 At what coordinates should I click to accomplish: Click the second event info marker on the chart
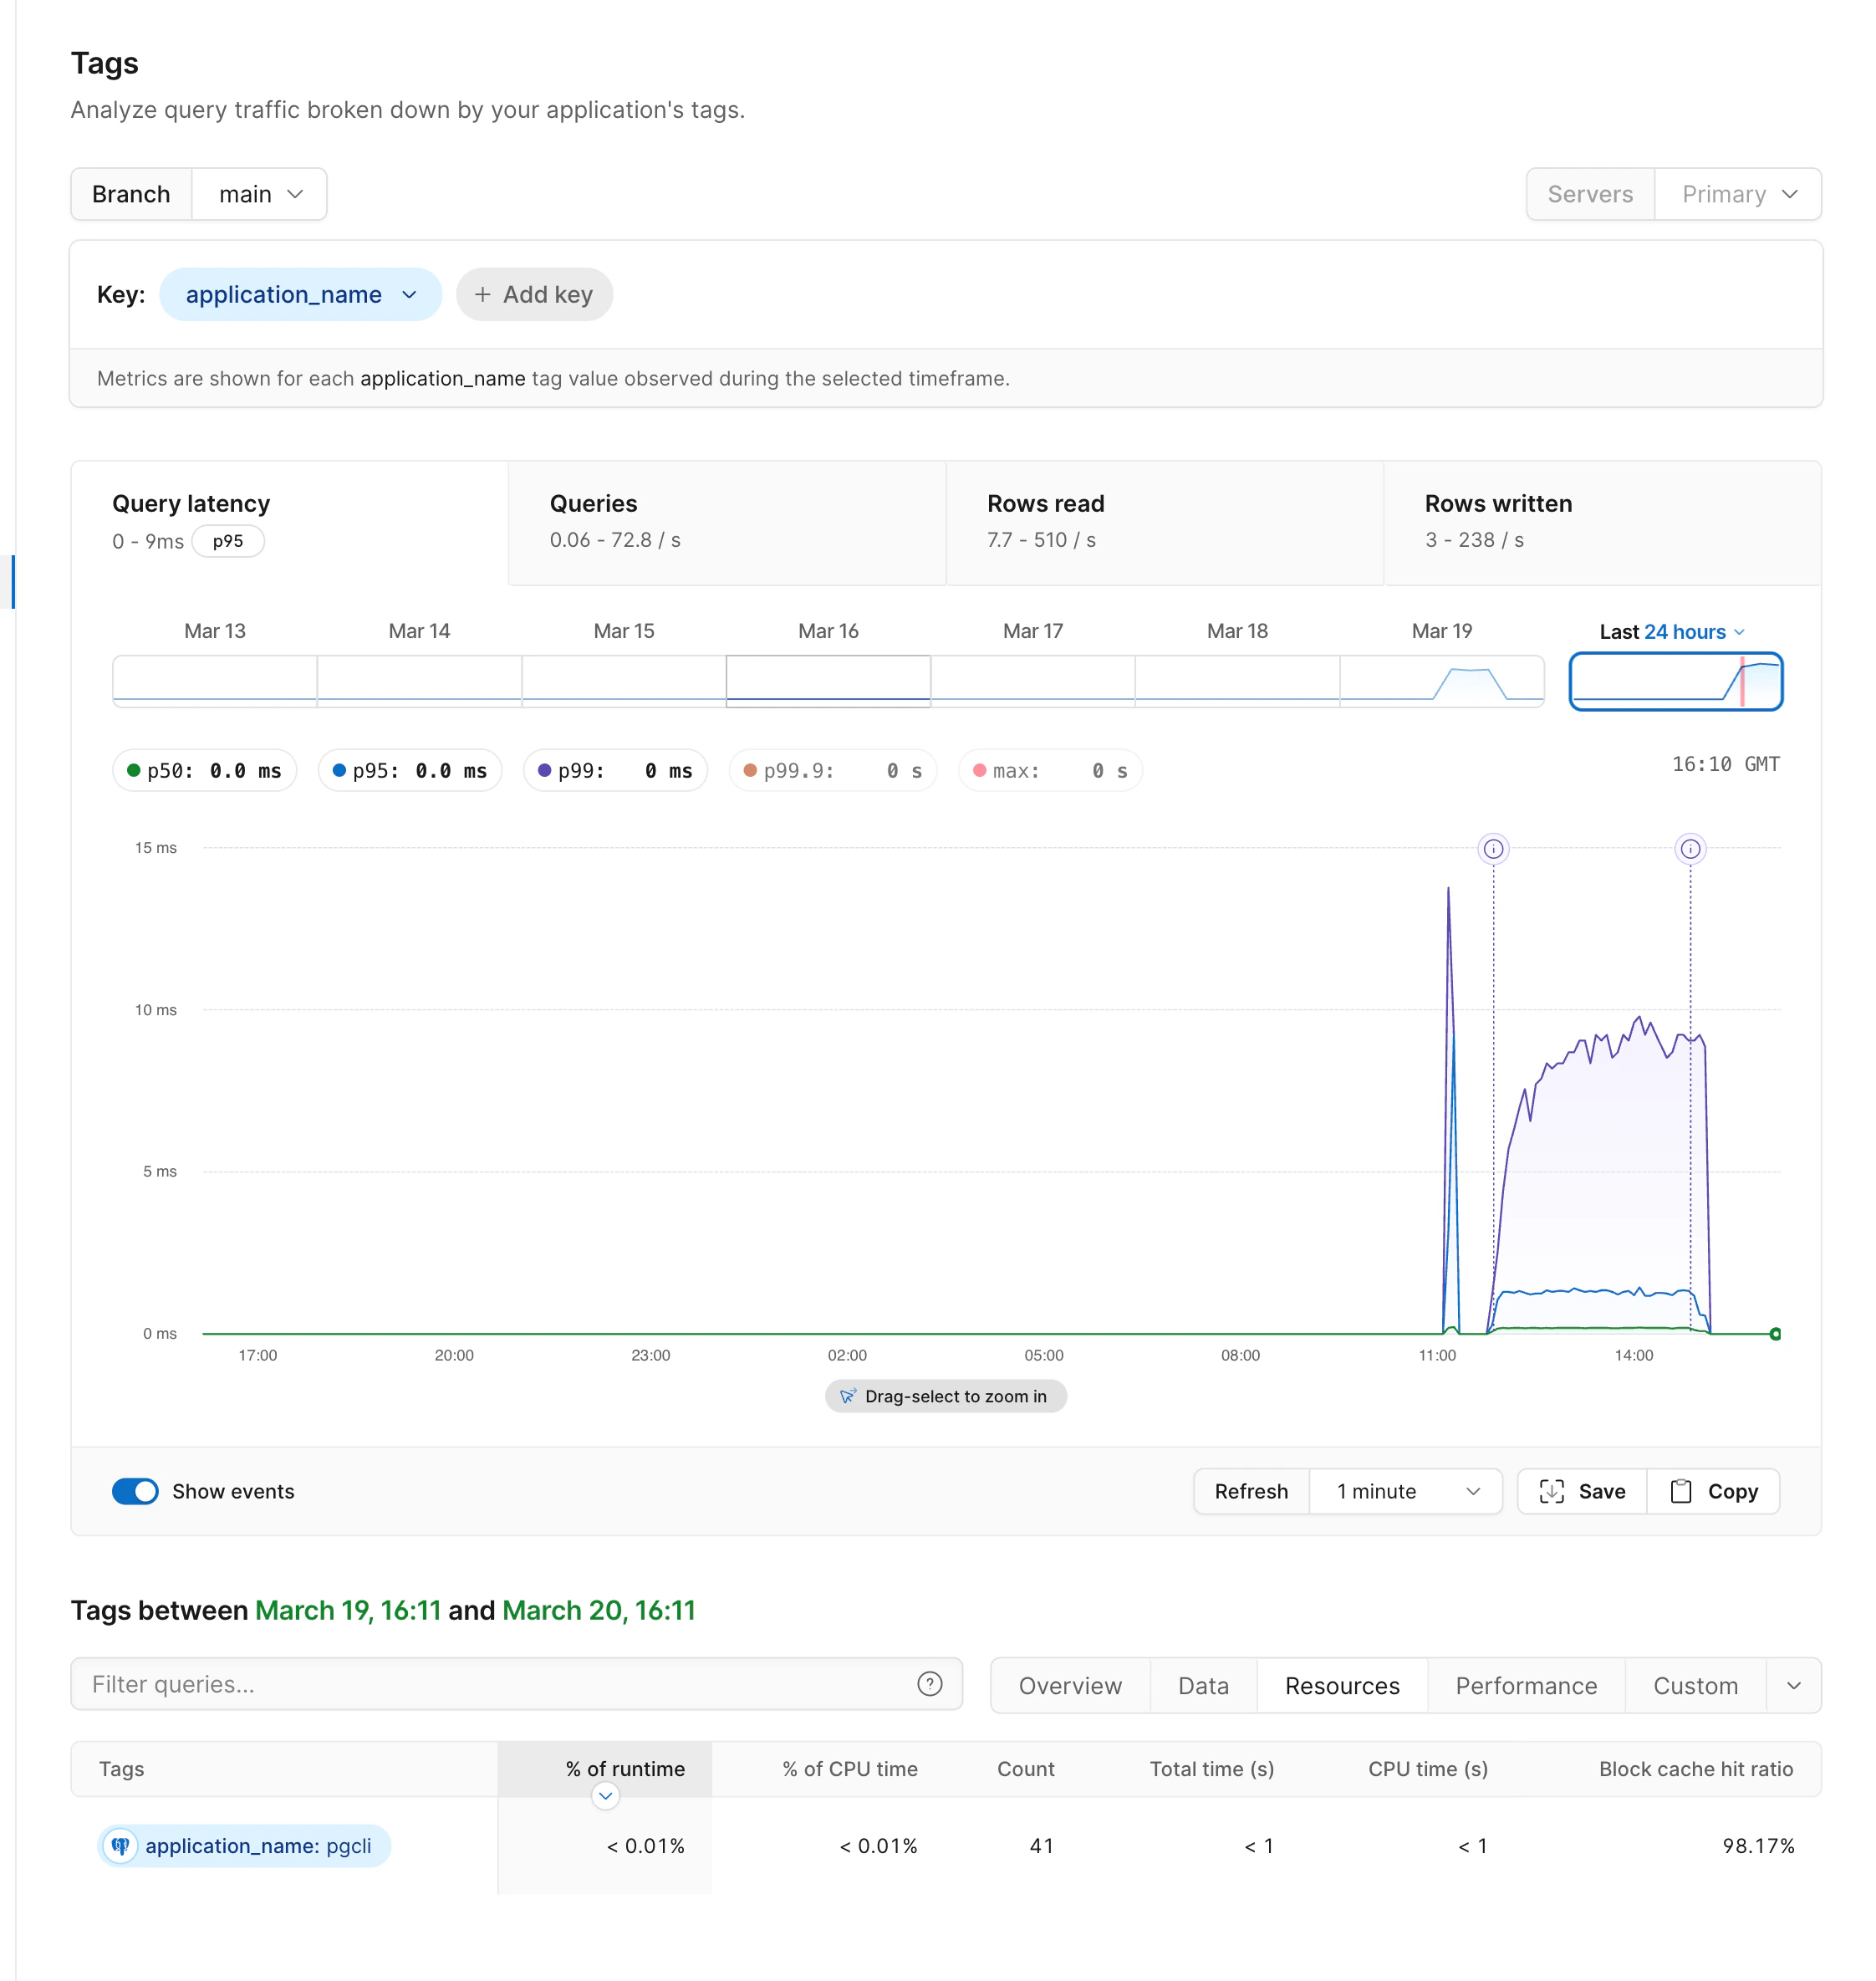[1690, 848]
